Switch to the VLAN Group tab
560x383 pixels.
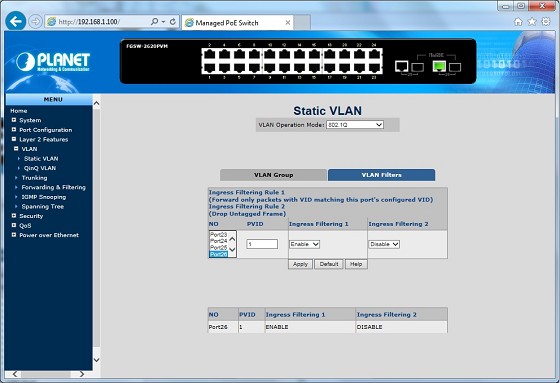tap(274, 175)
